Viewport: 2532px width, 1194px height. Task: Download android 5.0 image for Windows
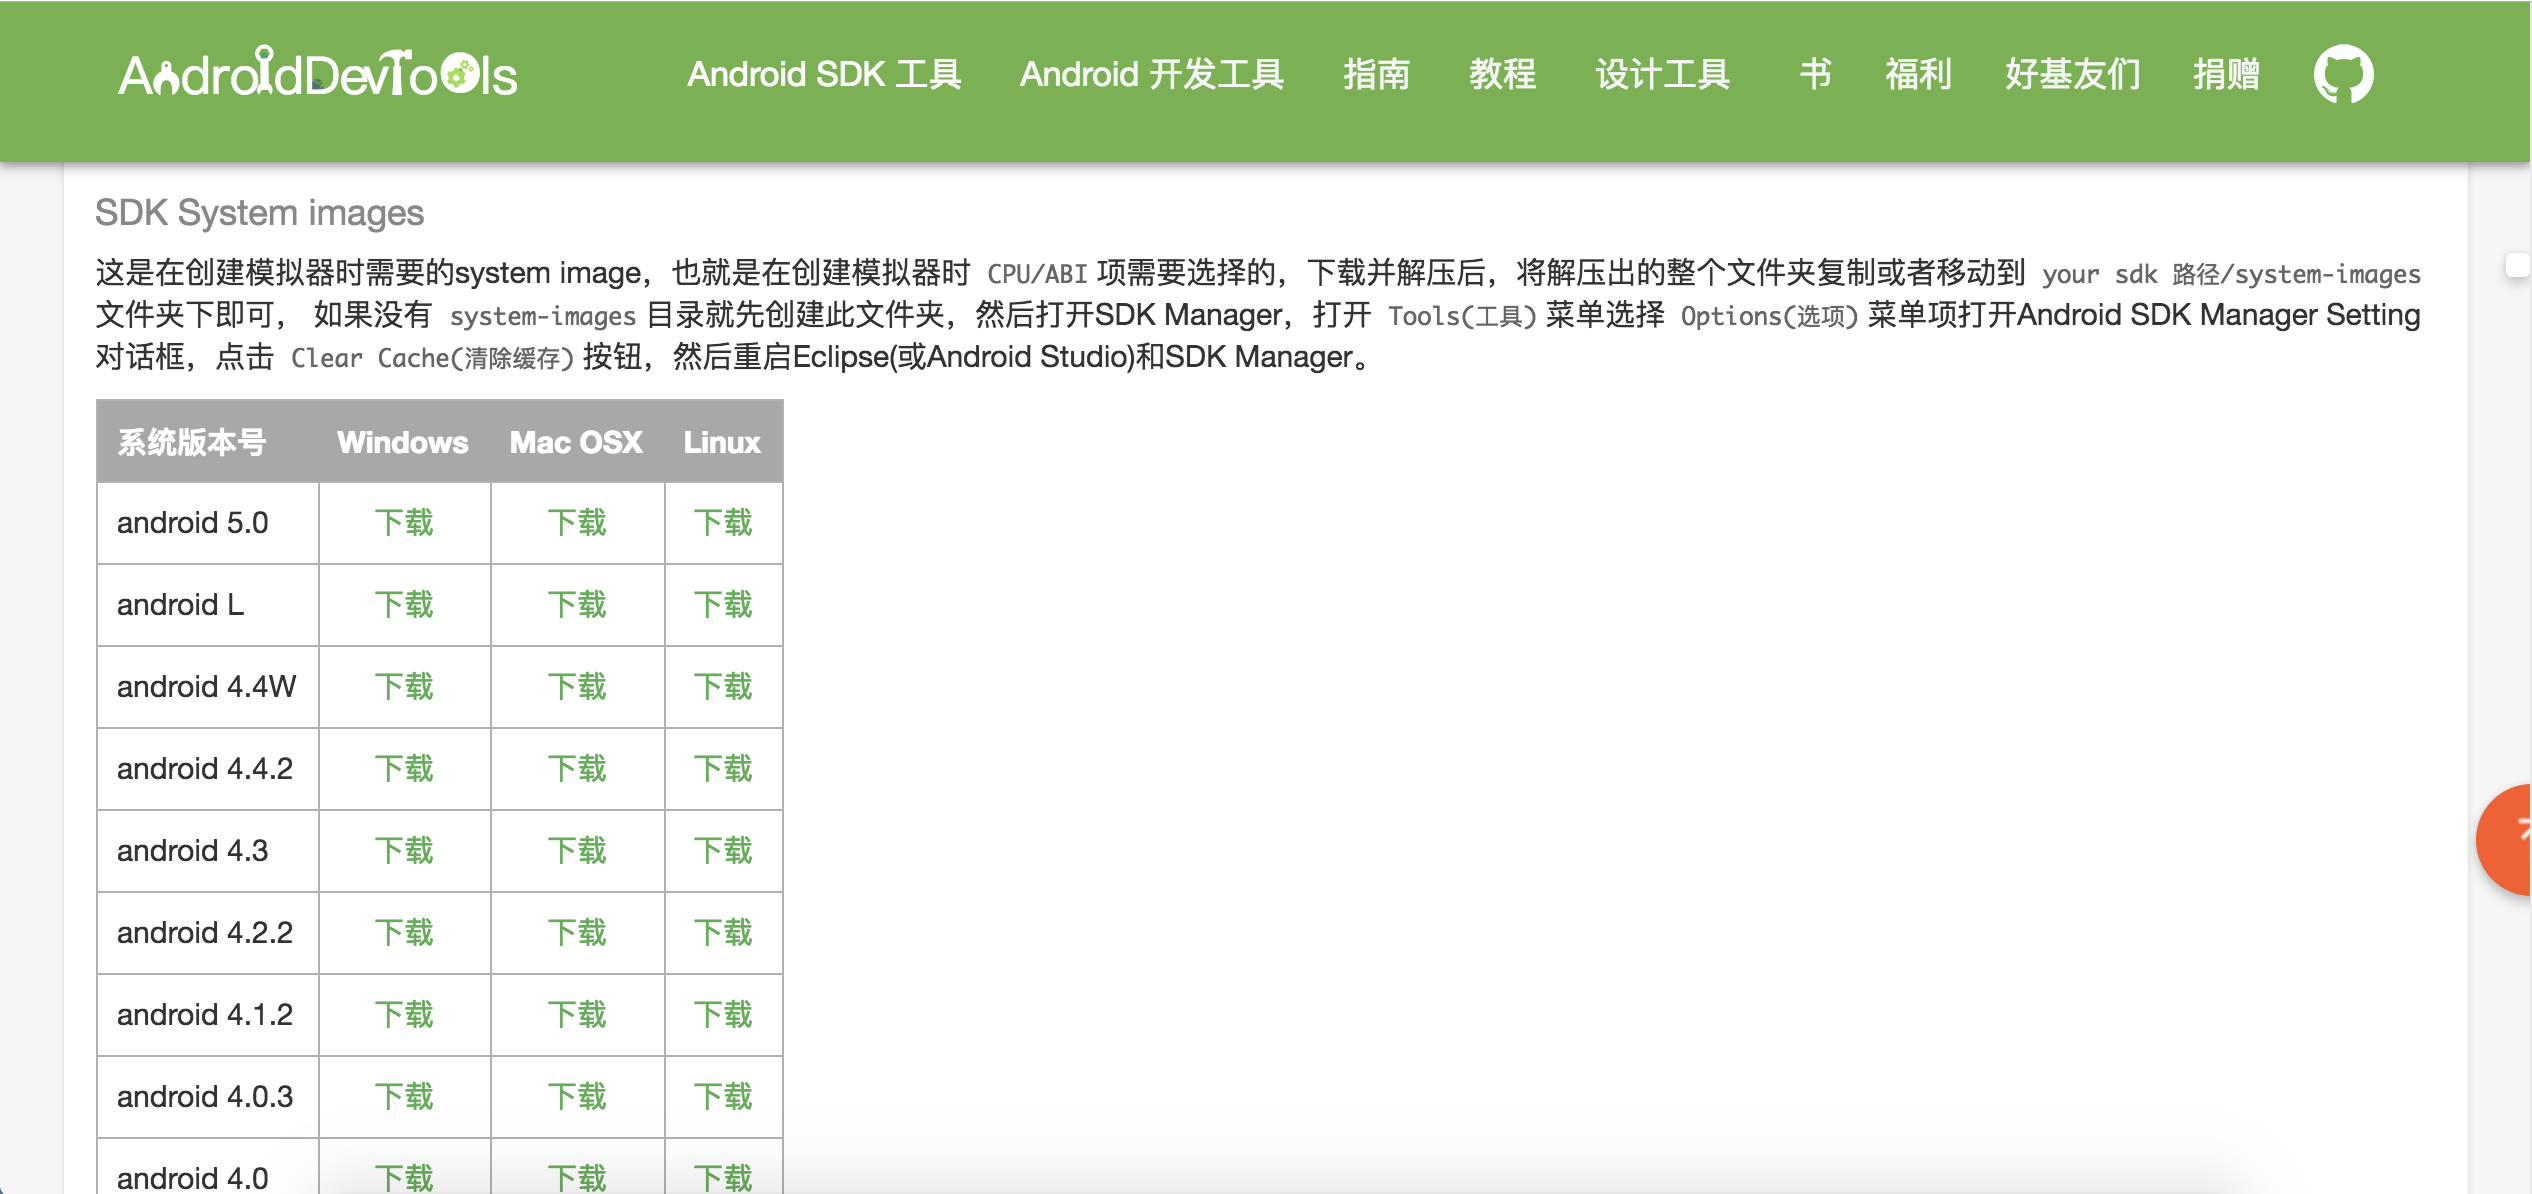[404, 522]
